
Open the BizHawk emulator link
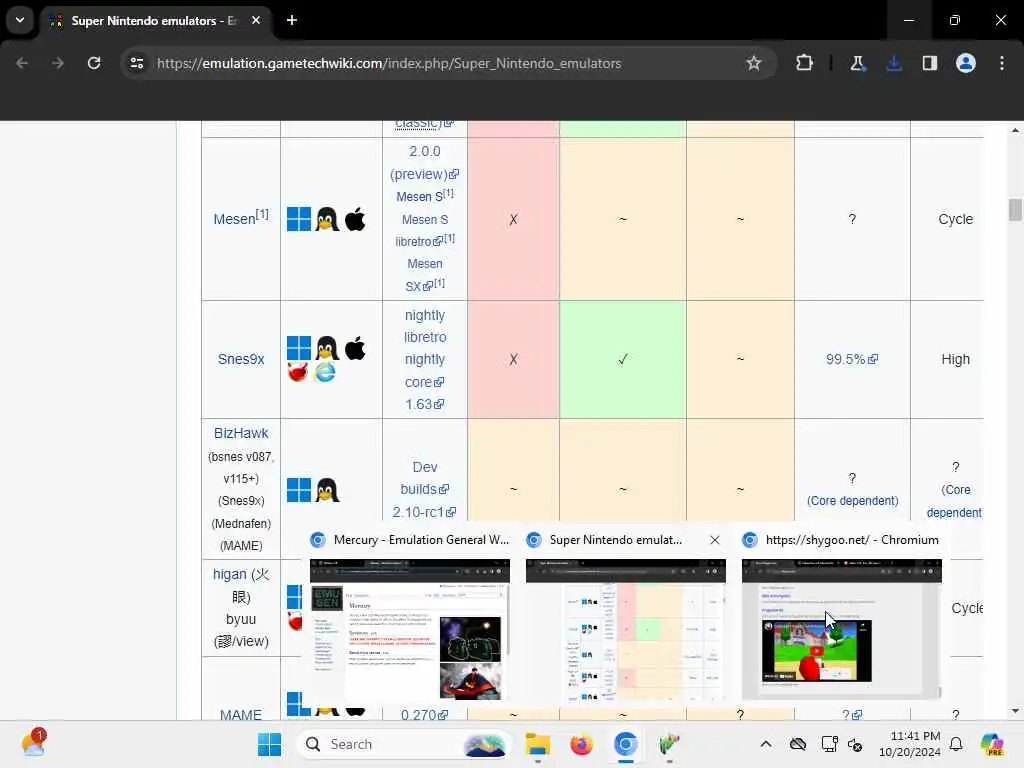tap(241, 434)
